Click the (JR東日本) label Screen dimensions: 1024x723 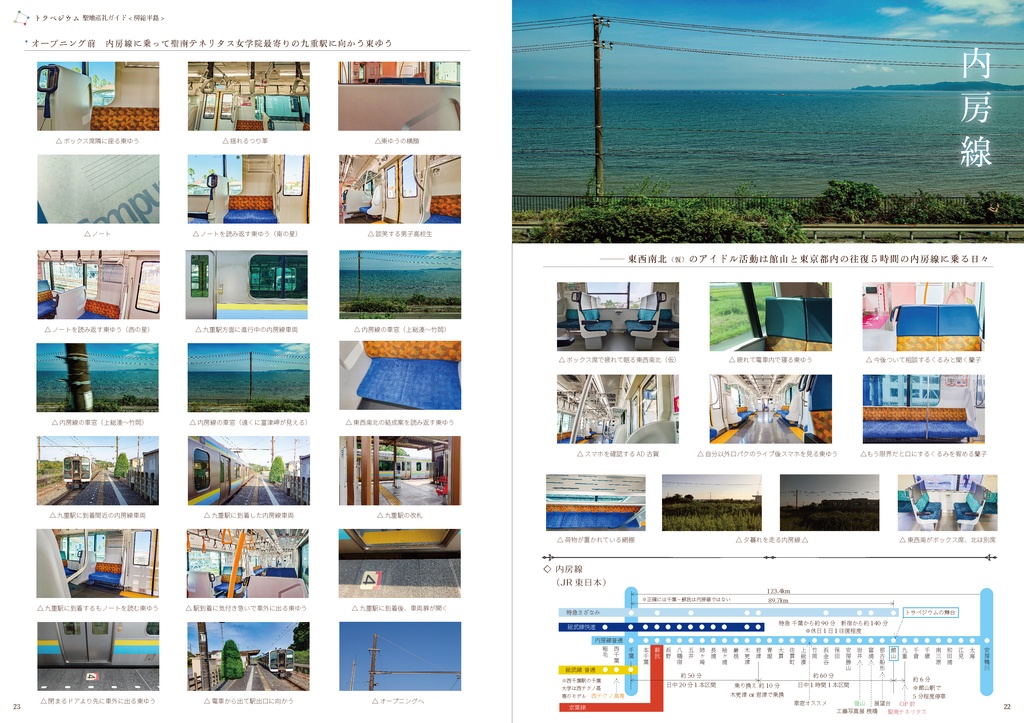click(x=581, y=582)
